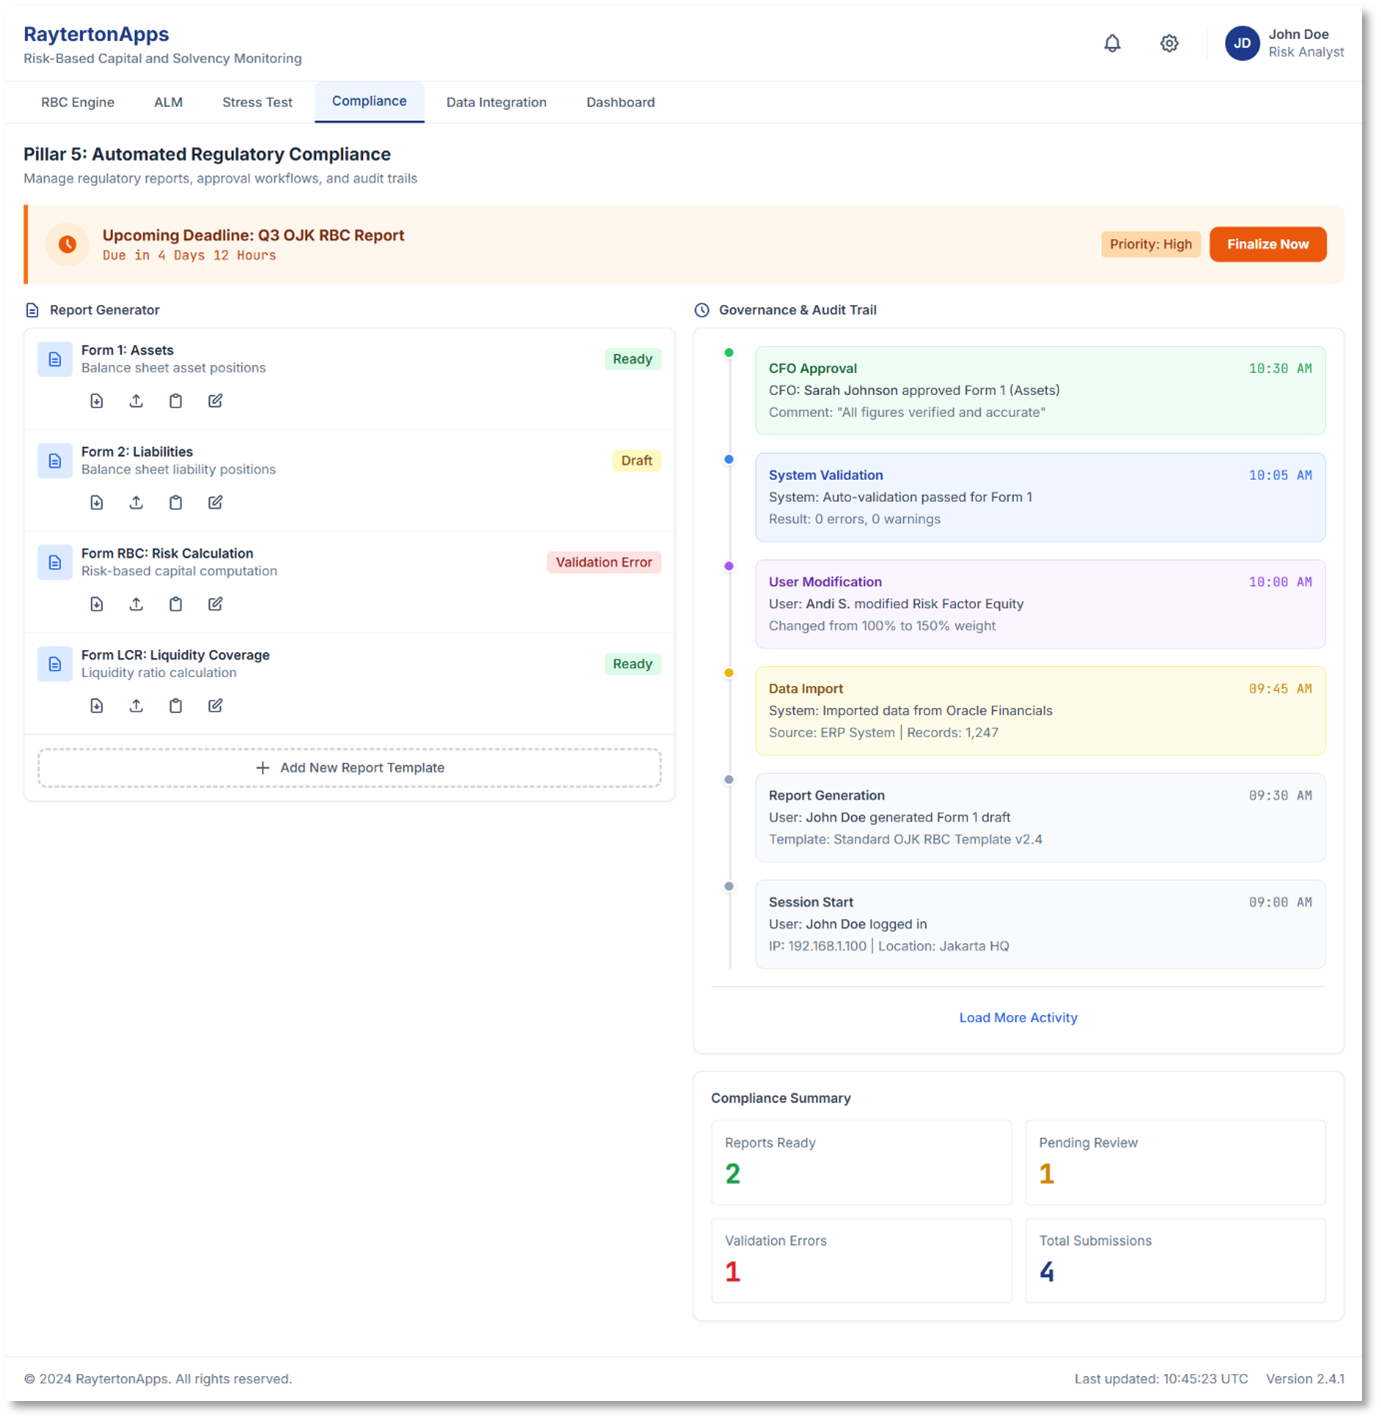Image resolution: width=1381 pixels, height=1420 pixels.
Task: Click the clock icon beside Governance & Audit Trail
Action: click(x=701, y=310)
